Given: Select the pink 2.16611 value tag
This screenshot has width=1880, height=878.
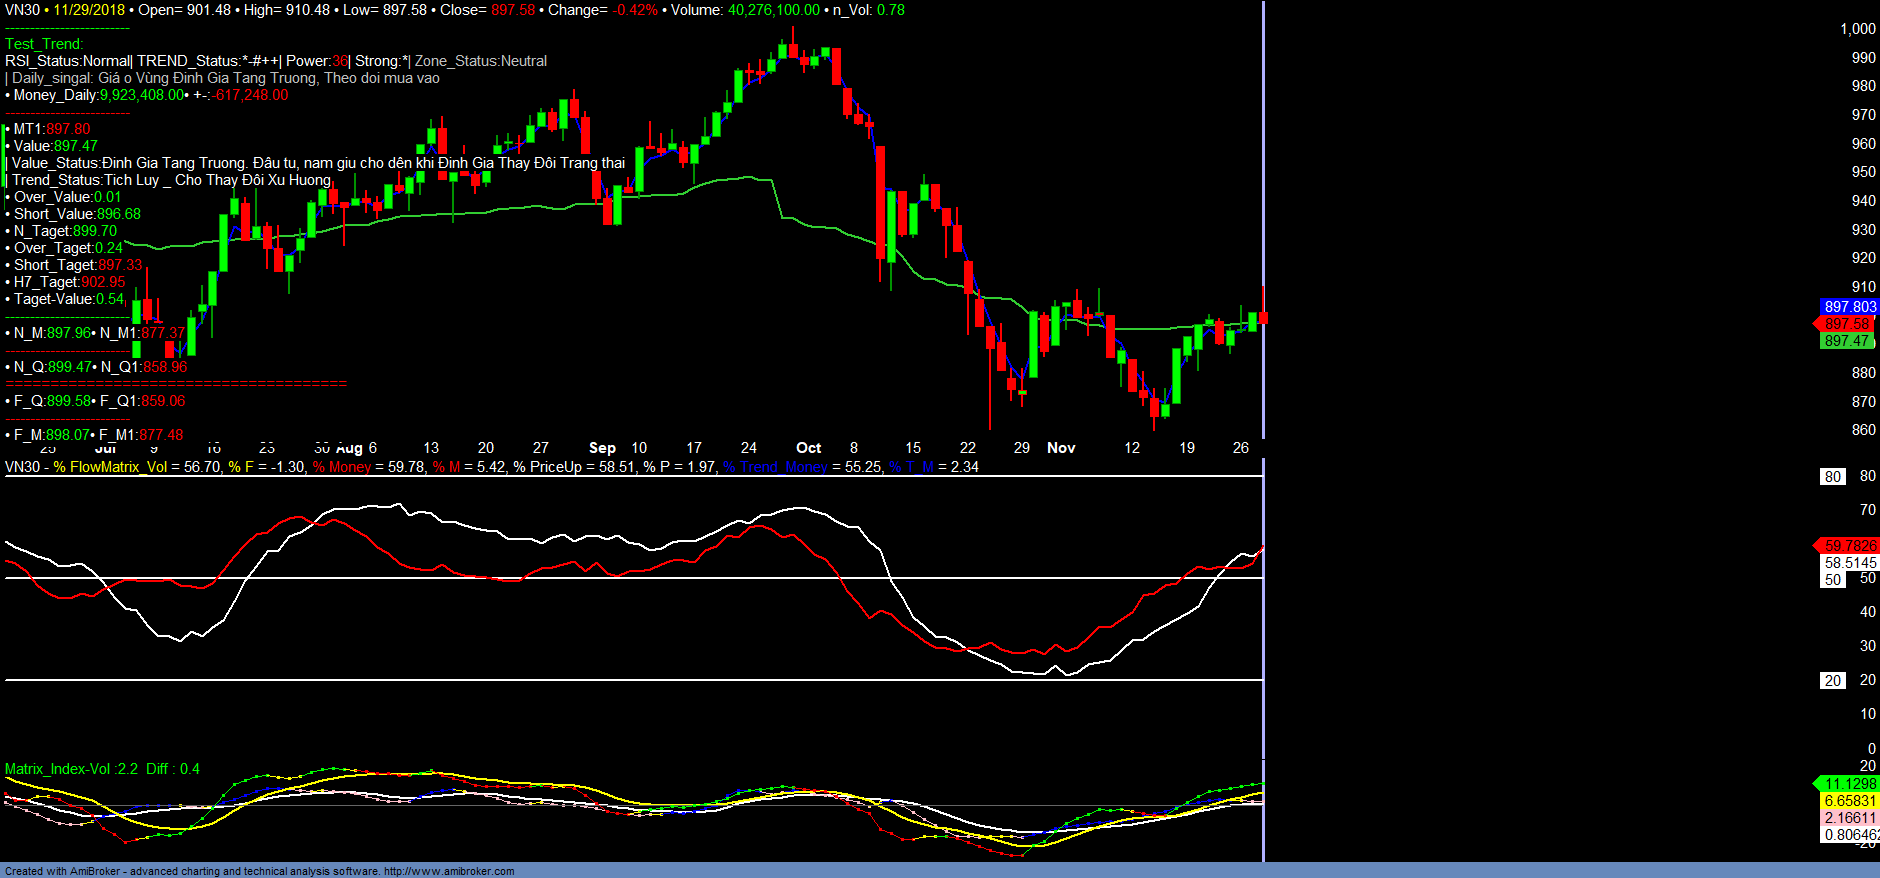Looking at the screenshot, I should pos(1849,818).
